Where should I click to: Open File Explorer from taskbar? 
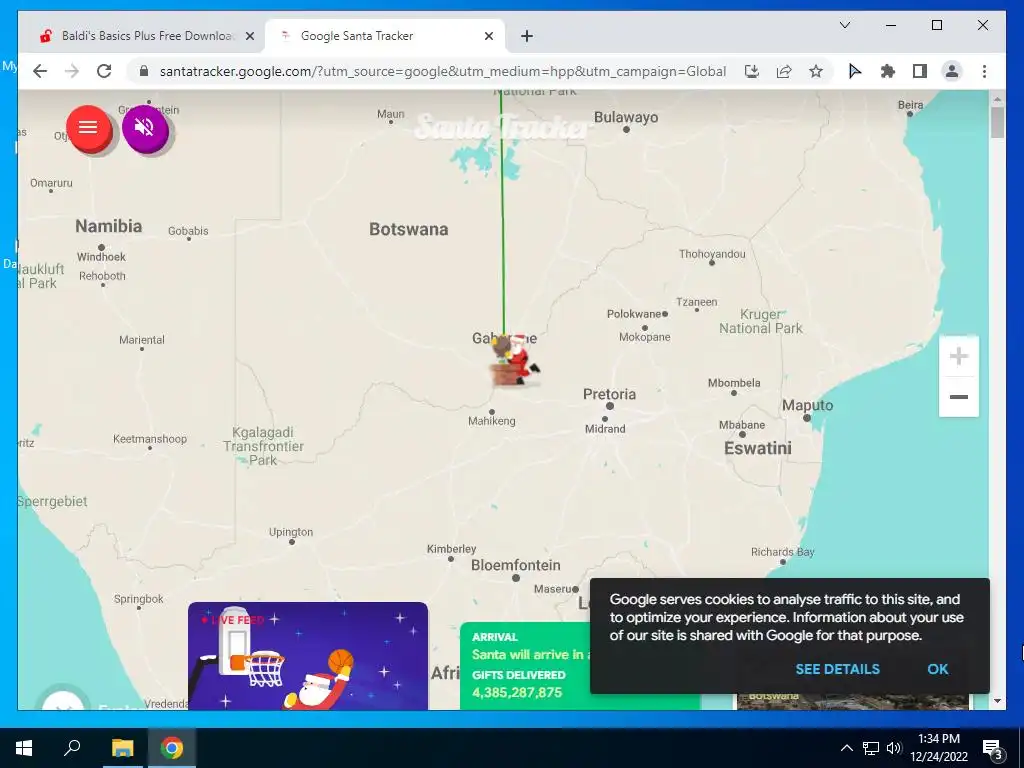tap(122, 748)
